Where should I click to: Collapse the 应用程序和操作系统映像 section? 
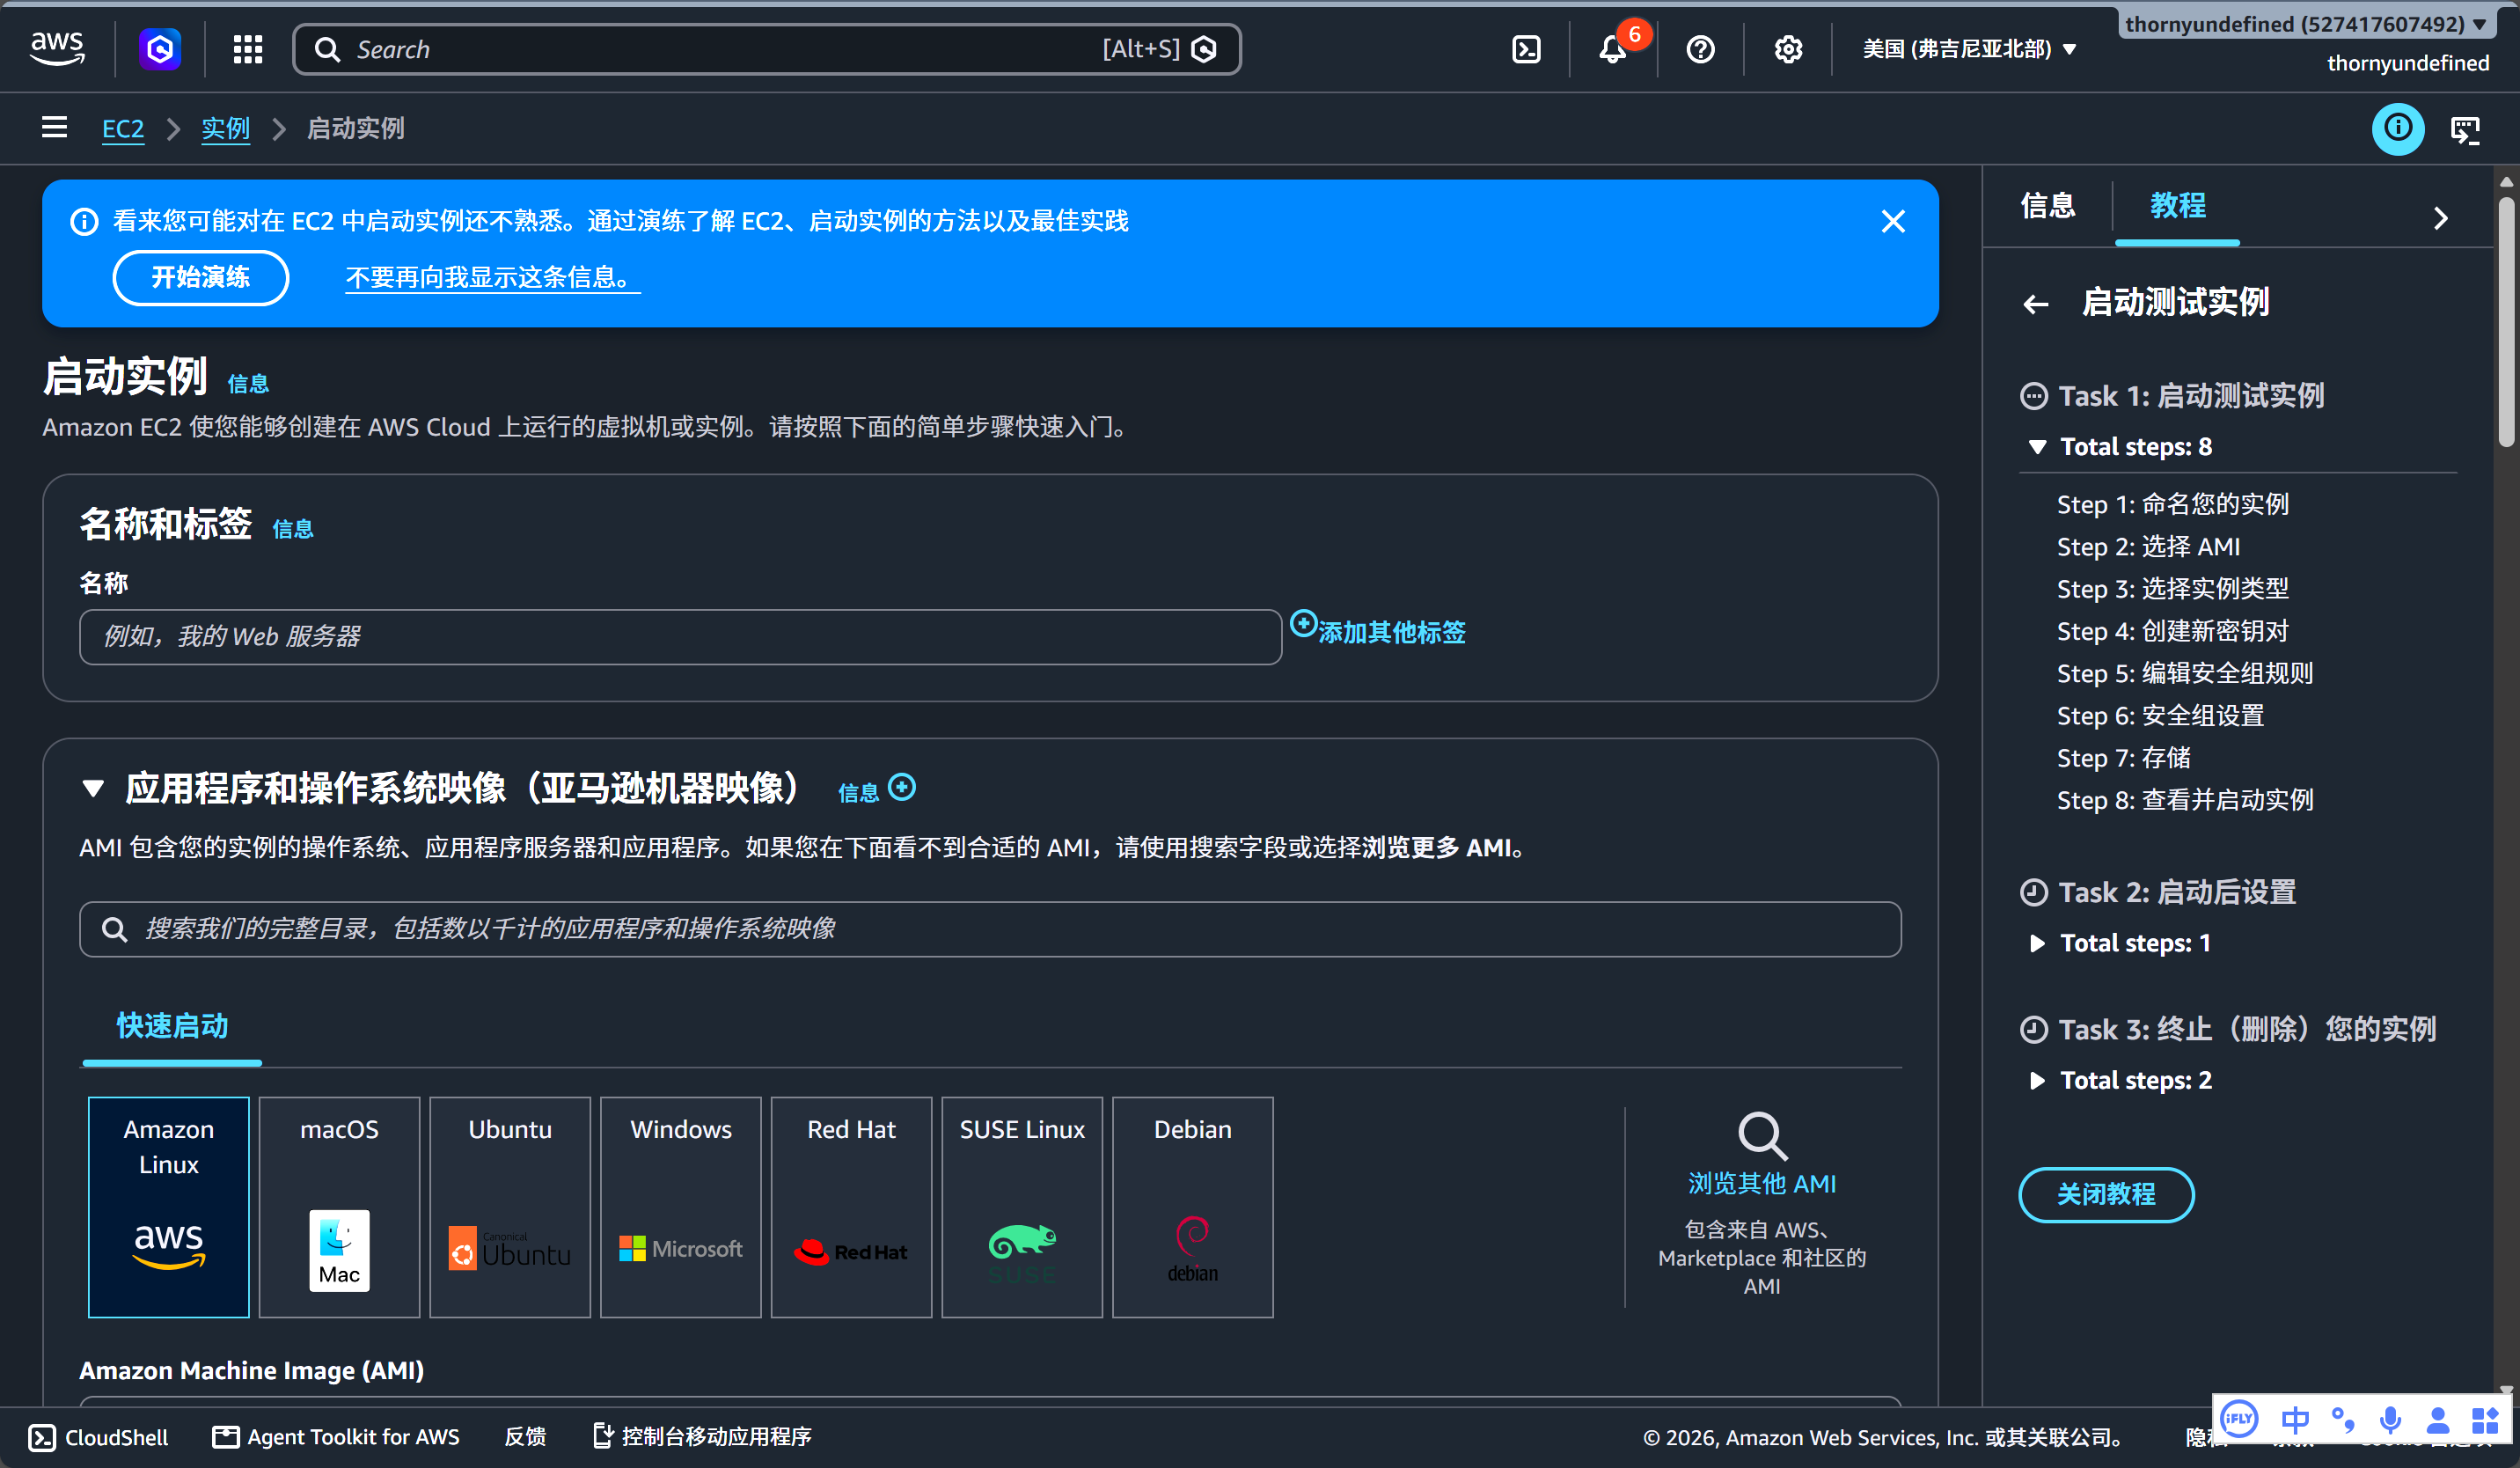pyautogui.click(x=93, y=788)
